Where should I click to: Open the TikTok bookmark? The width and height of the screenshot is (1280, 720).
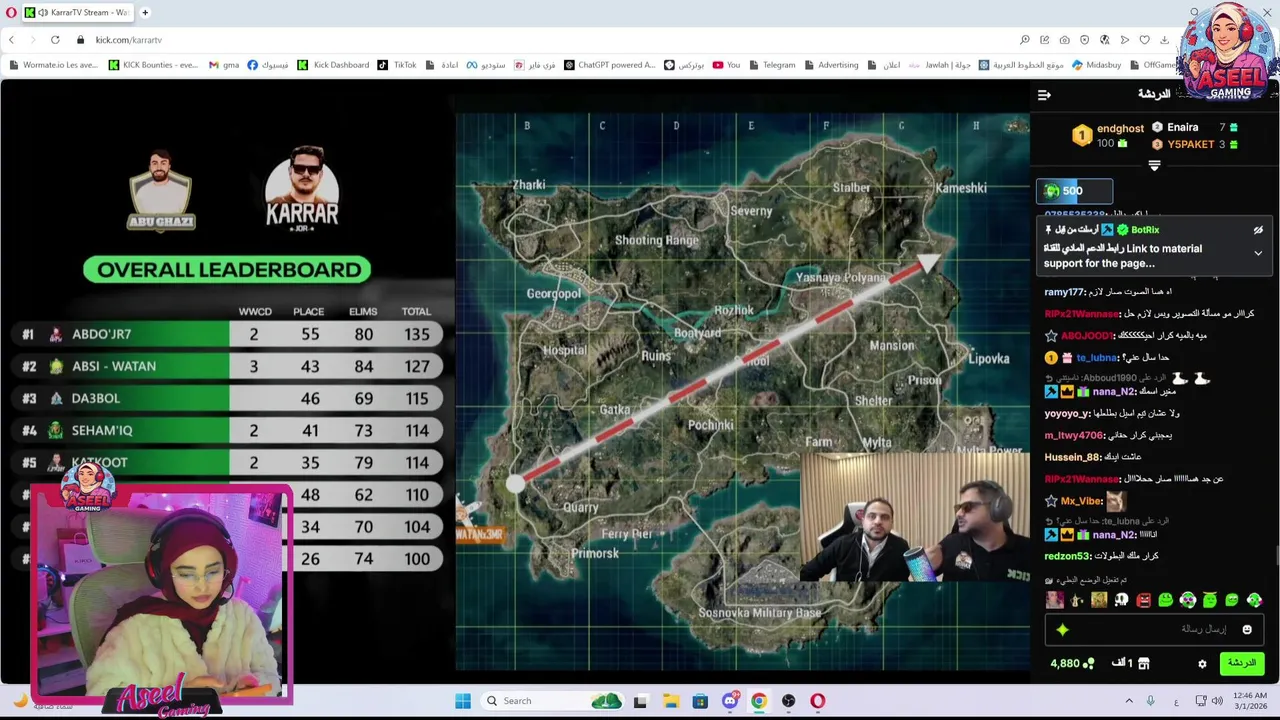coord(397,65)
